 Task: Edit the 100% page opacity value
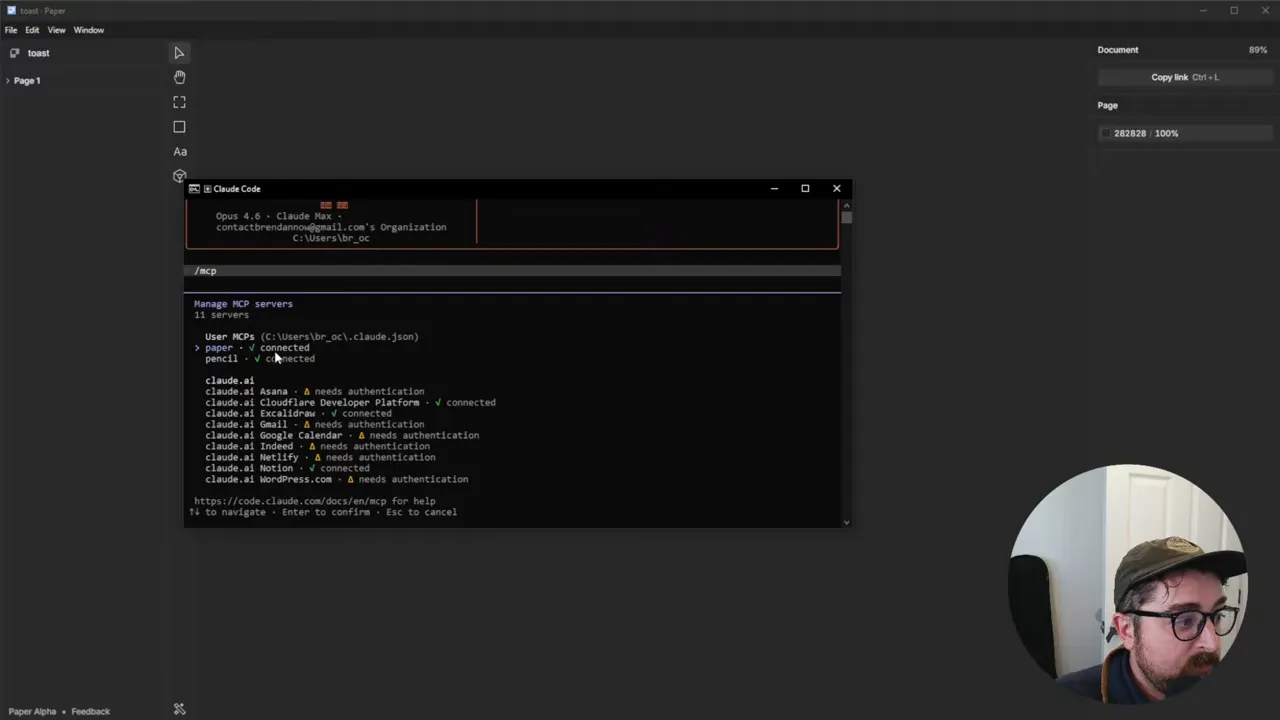pos(1166,133)
